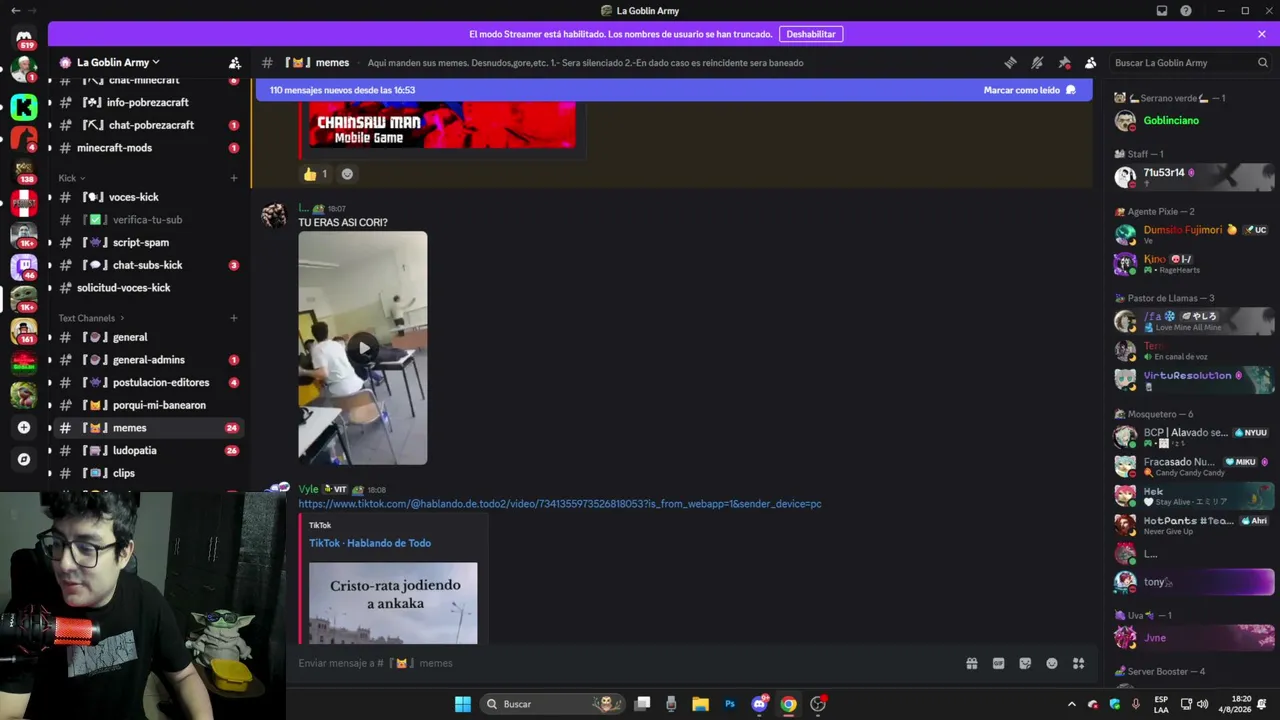Click the taskbar Buscar search box
This screenshot has width=1280, height=720.
pyautogui.click(x=552, y=704)
